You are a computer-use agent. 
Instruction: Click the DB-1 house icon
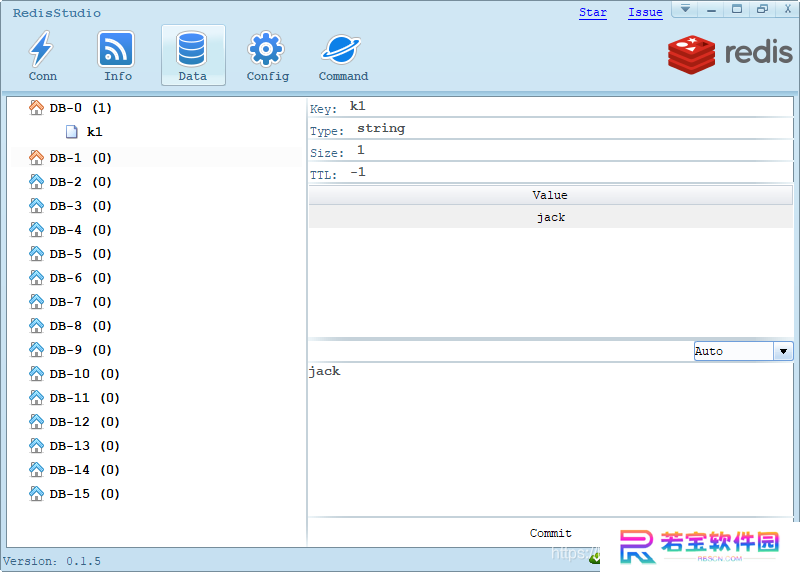[x=36, y=158]
